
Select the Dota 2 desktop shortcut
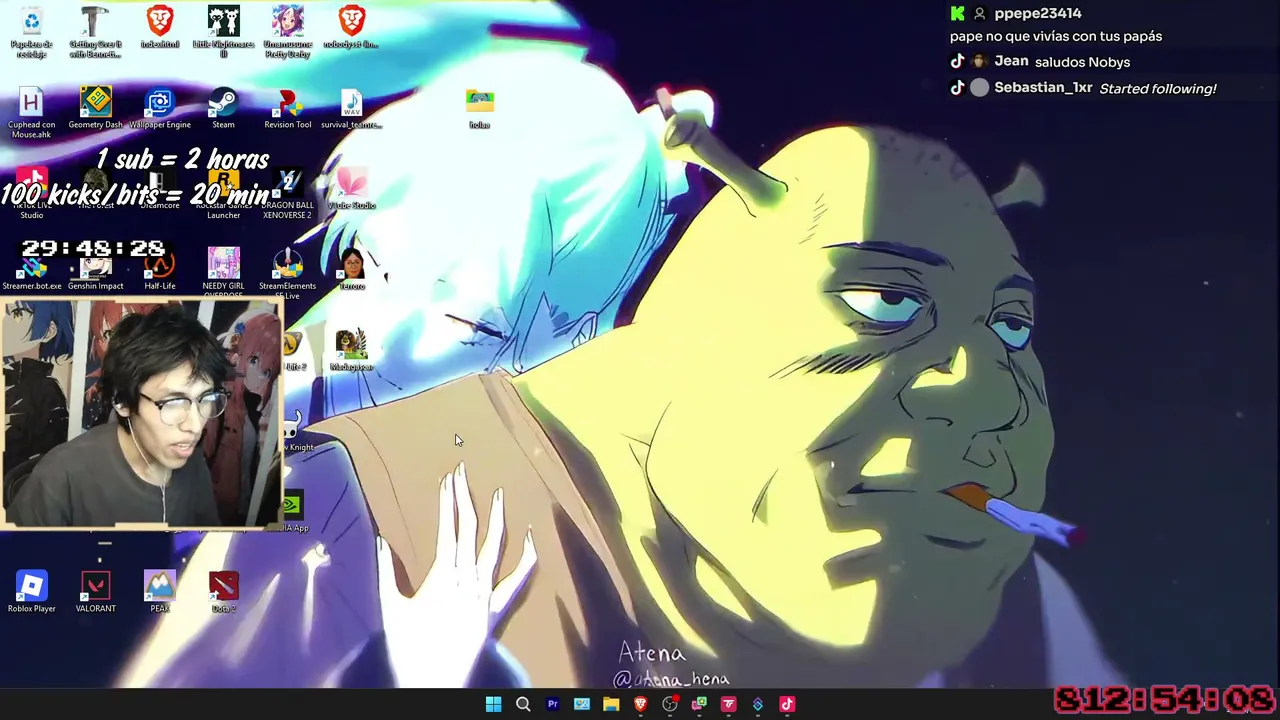click(224, 592)
